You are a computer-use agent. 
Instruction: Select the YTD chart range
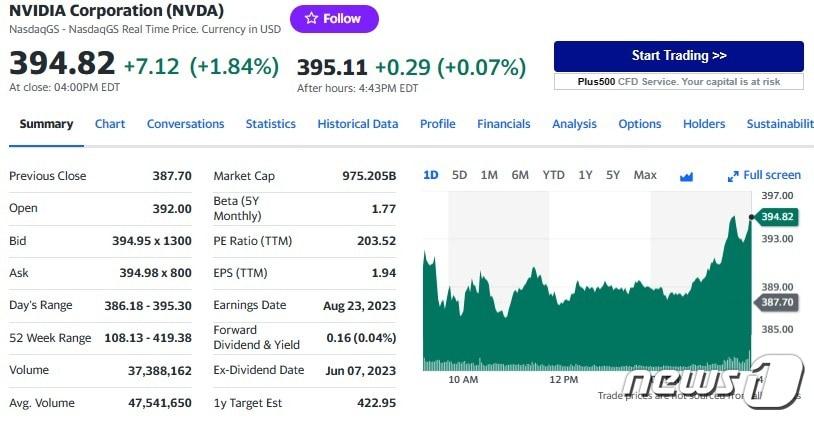coord(553,175)
